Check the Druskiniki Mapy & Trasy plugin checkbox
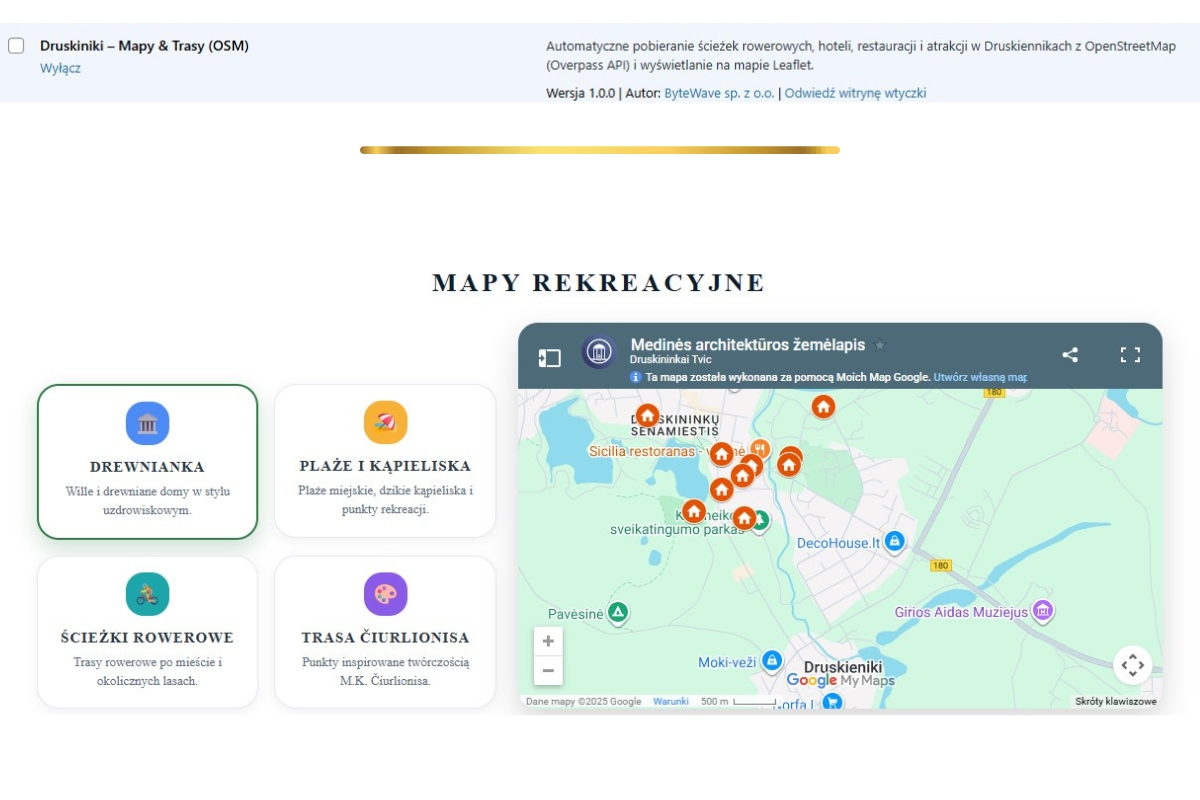Image resolution: width=1200 pixels, height=800 pixels. [x=16, y=46]
